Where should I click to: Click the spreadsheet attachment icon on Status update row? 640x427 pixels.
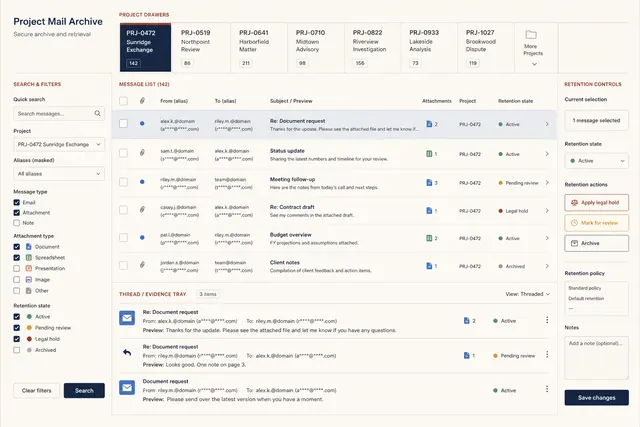429,154
